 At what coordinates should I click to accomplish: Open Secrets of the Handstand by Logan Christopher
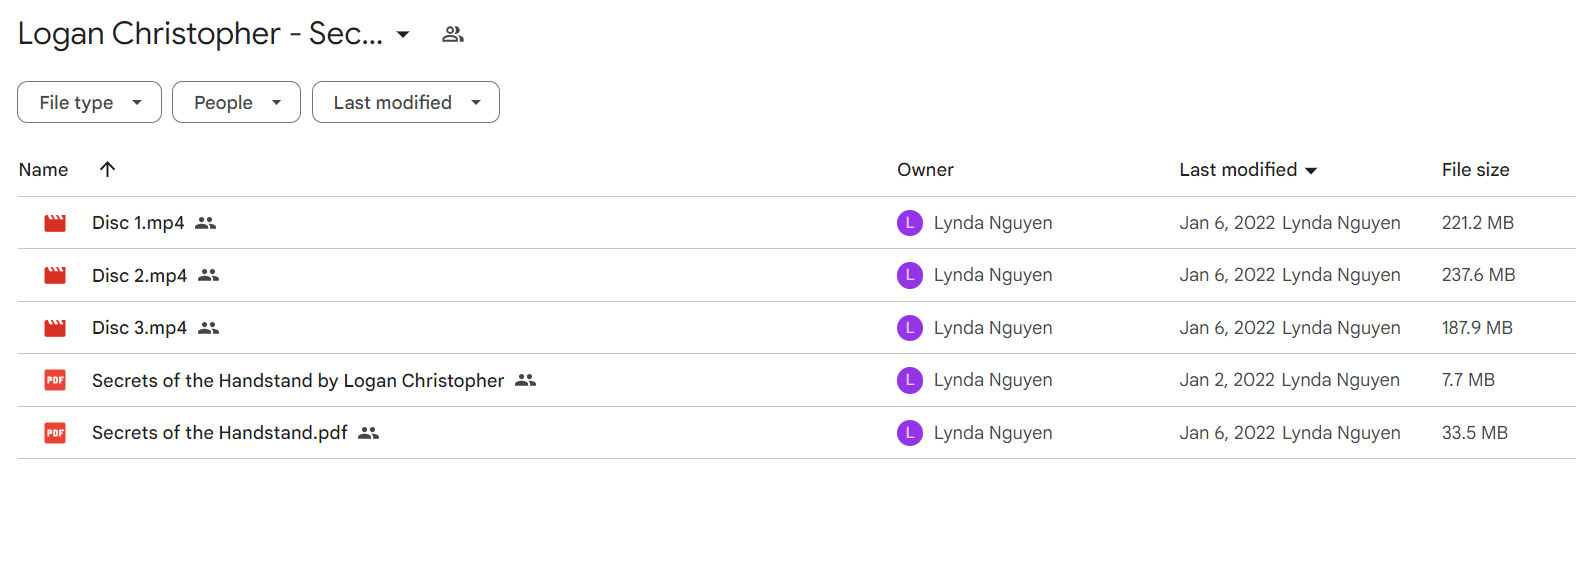point(298,380)
